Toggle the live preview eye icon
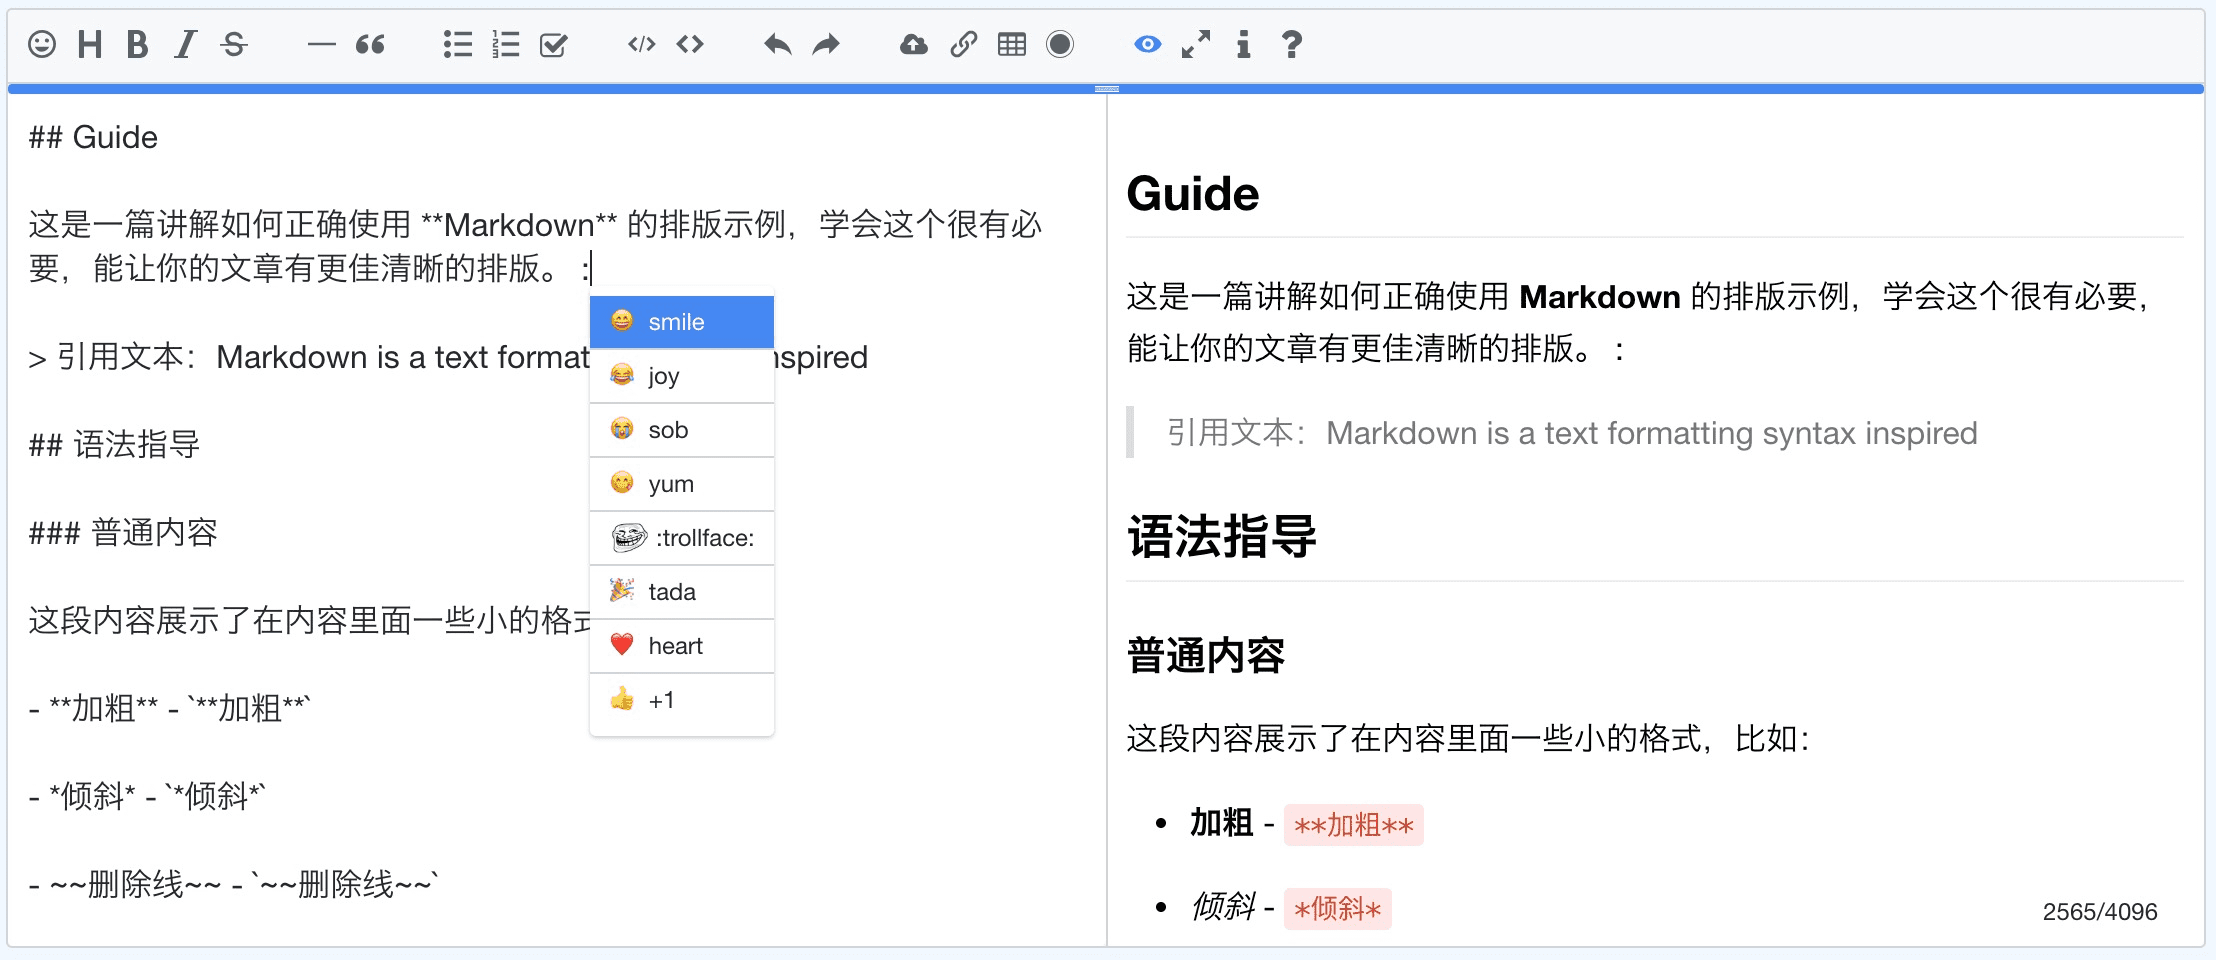The height and width of the screenshot is (960, 2216). click(1147, 44)
